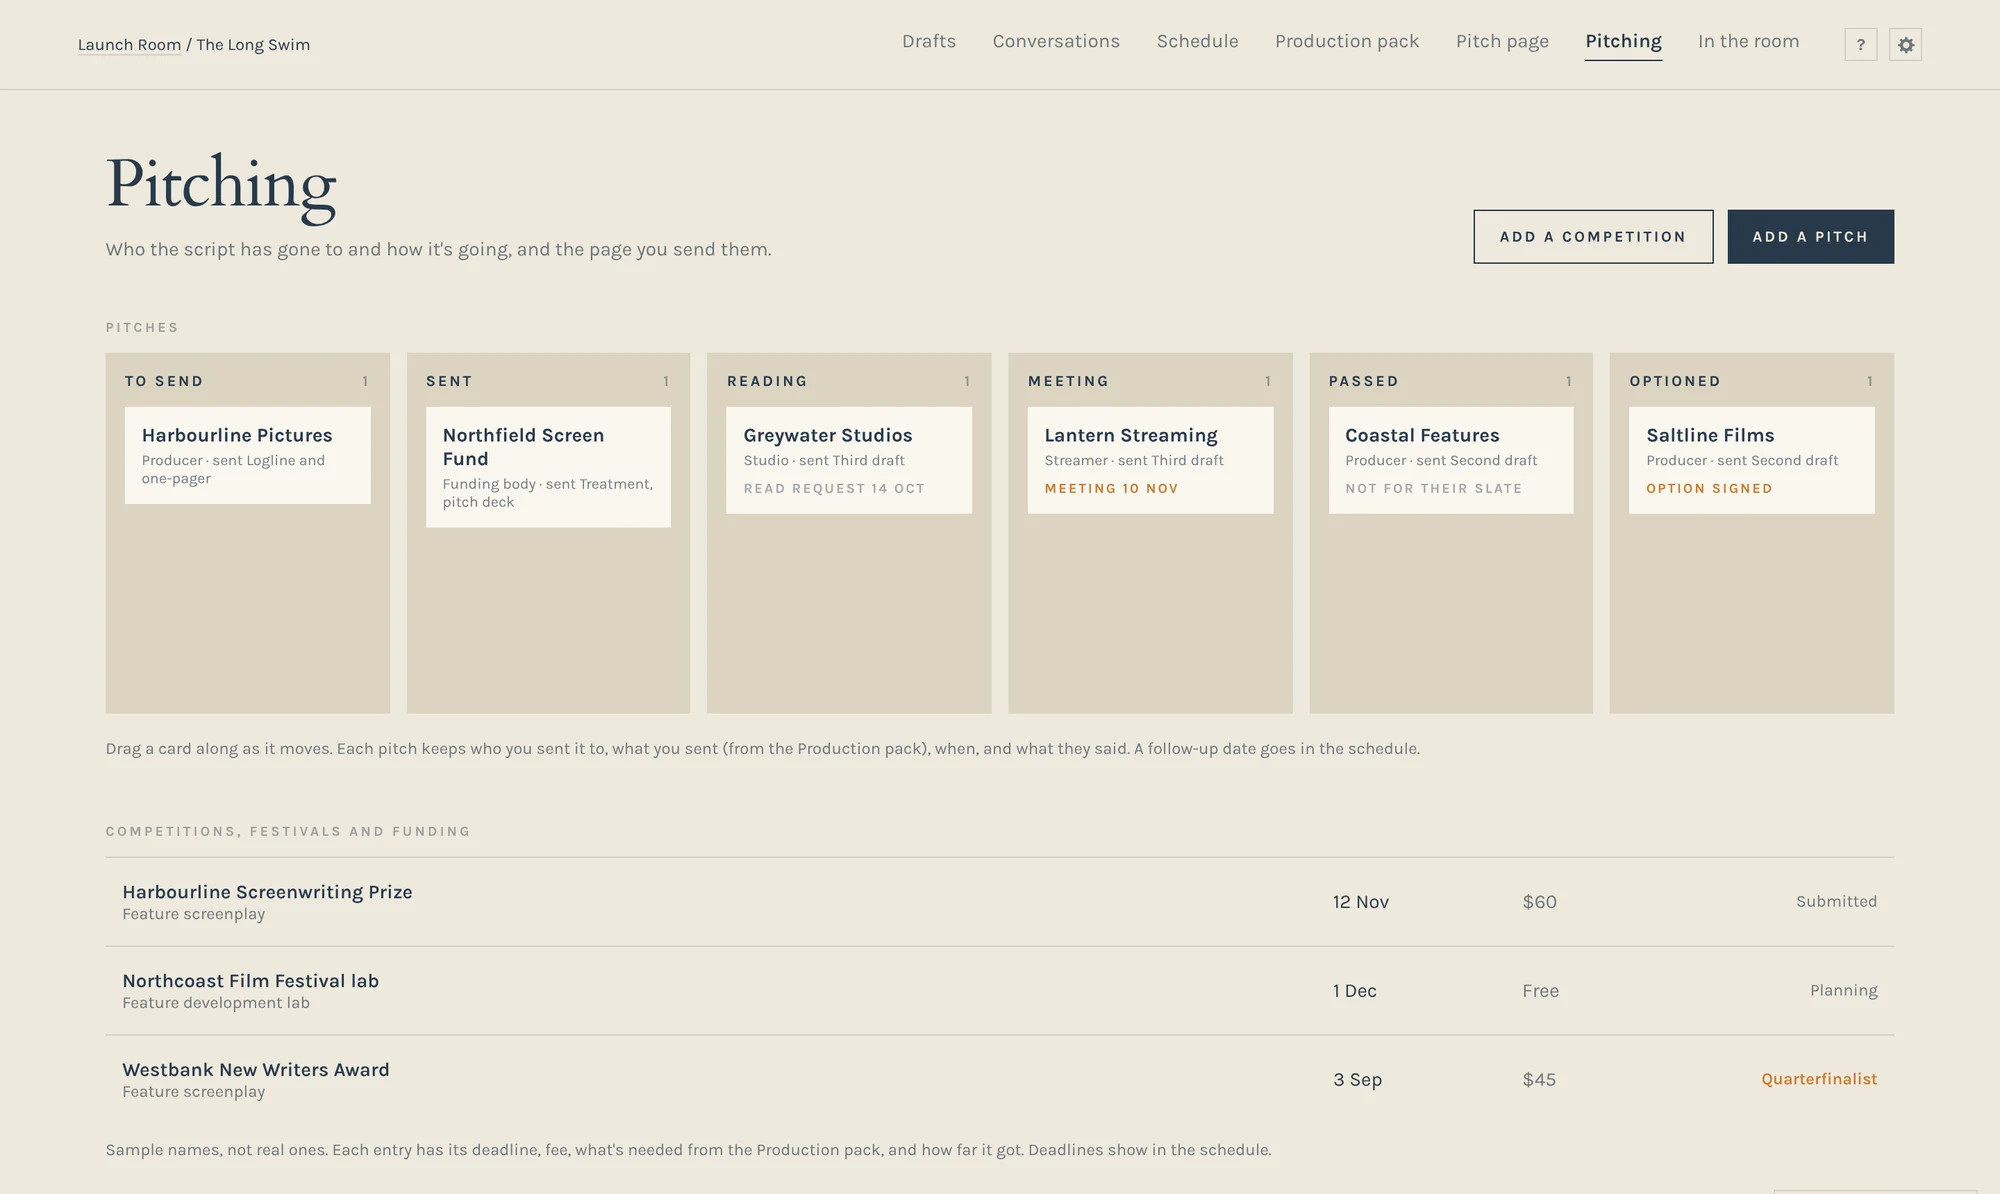
Task: Click the Free fee value
Action: [x=1540, y=991]
